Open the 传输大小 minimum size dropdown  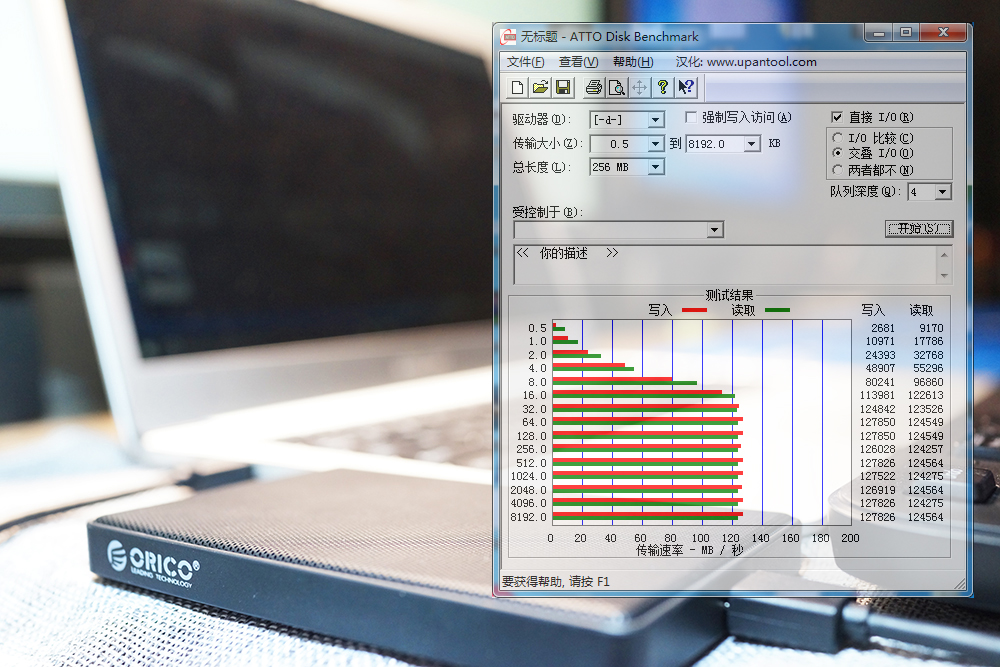click(656, 144)
